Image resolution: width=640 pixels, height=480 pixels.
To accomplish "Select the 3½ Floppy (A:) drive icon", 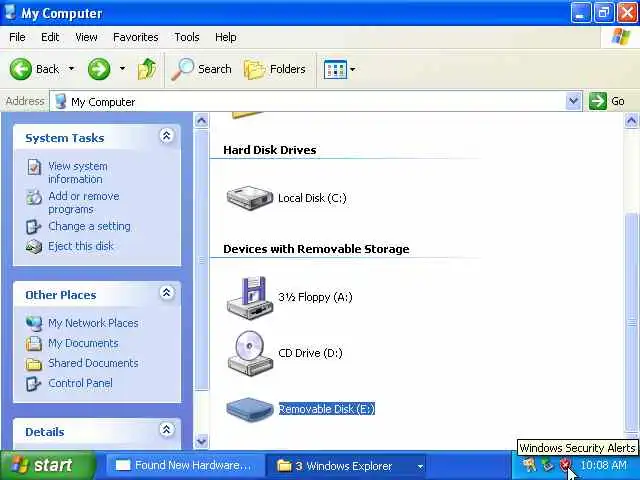I will 249,298.
